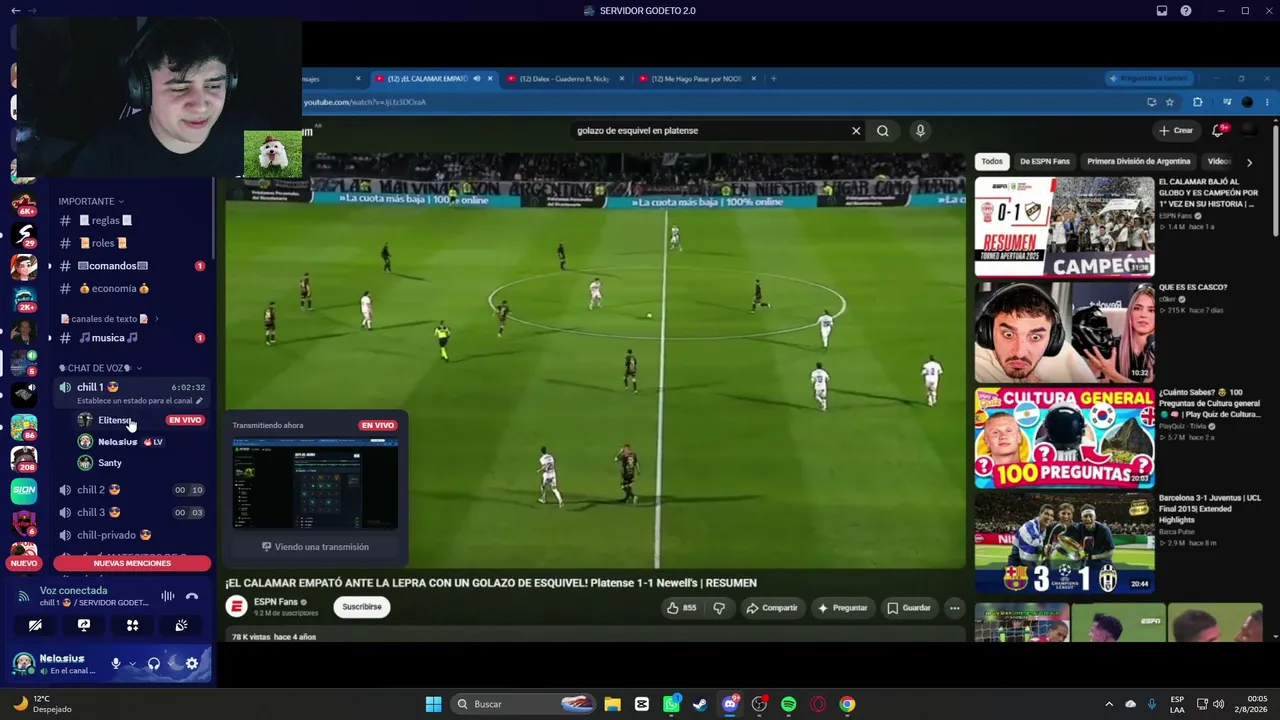Viewport: 1280px width, 720px height.
Task: Open more actions menu under video
Action: coord(955,608)
